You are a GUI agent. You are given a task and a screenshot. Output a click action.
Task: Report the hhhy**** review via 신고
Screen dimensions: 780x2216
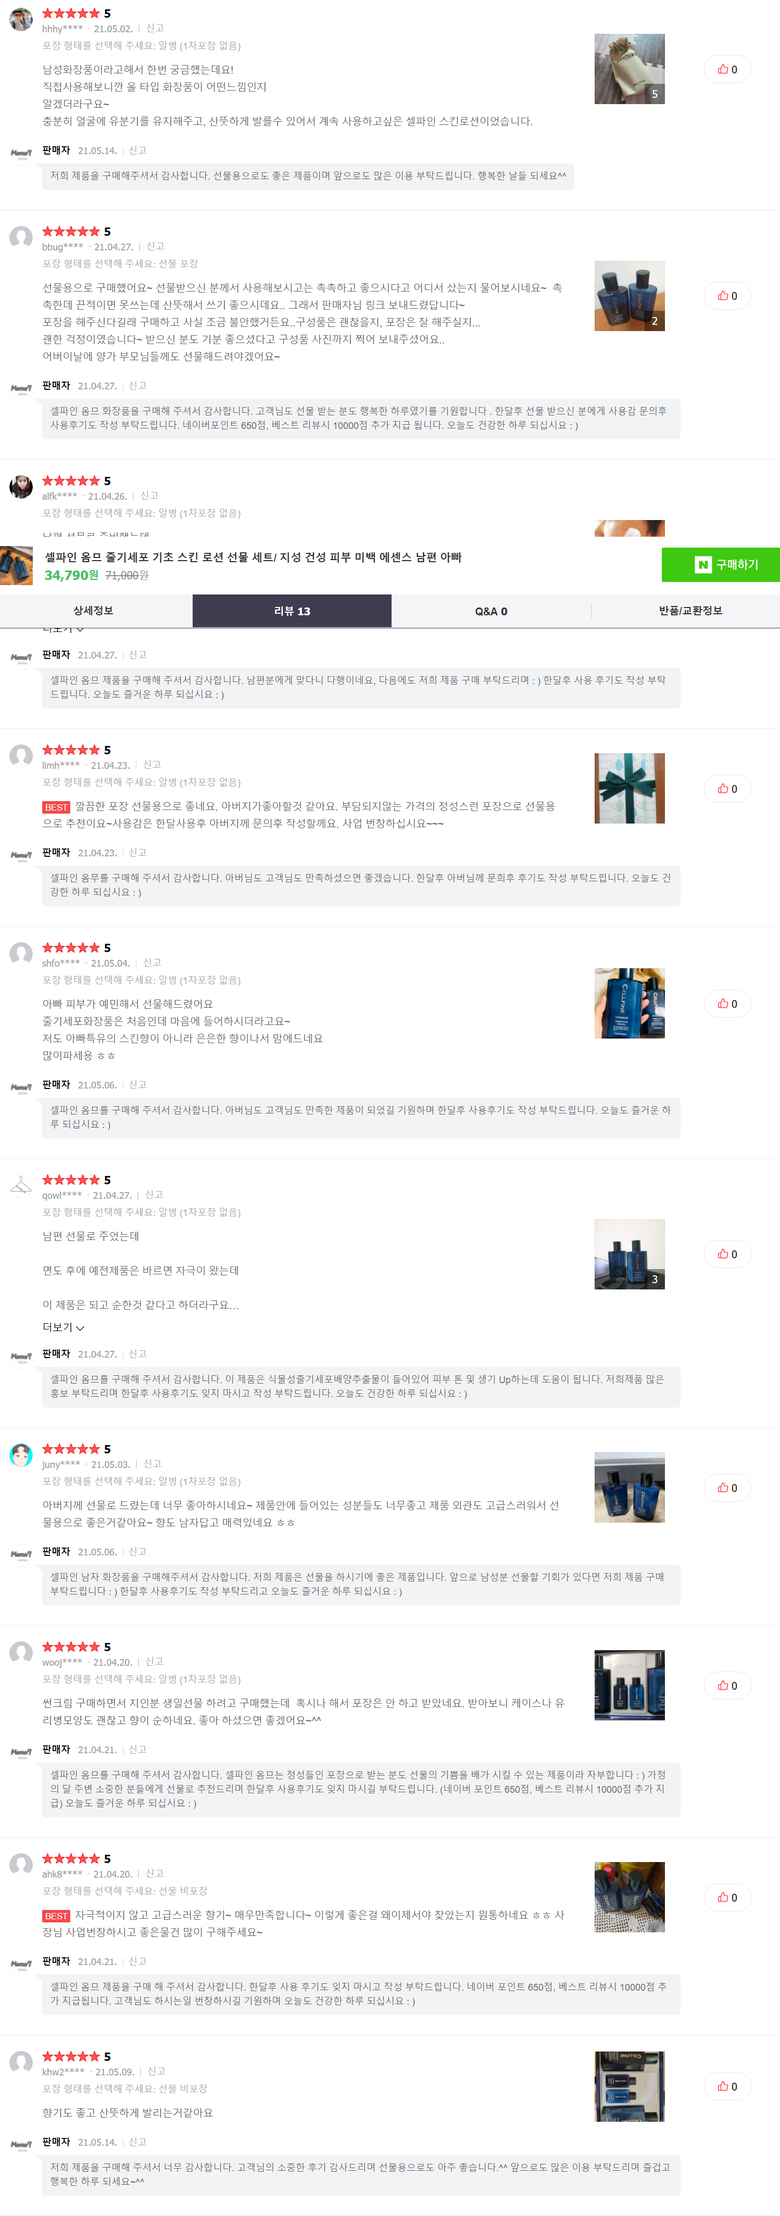click(155, 28)
